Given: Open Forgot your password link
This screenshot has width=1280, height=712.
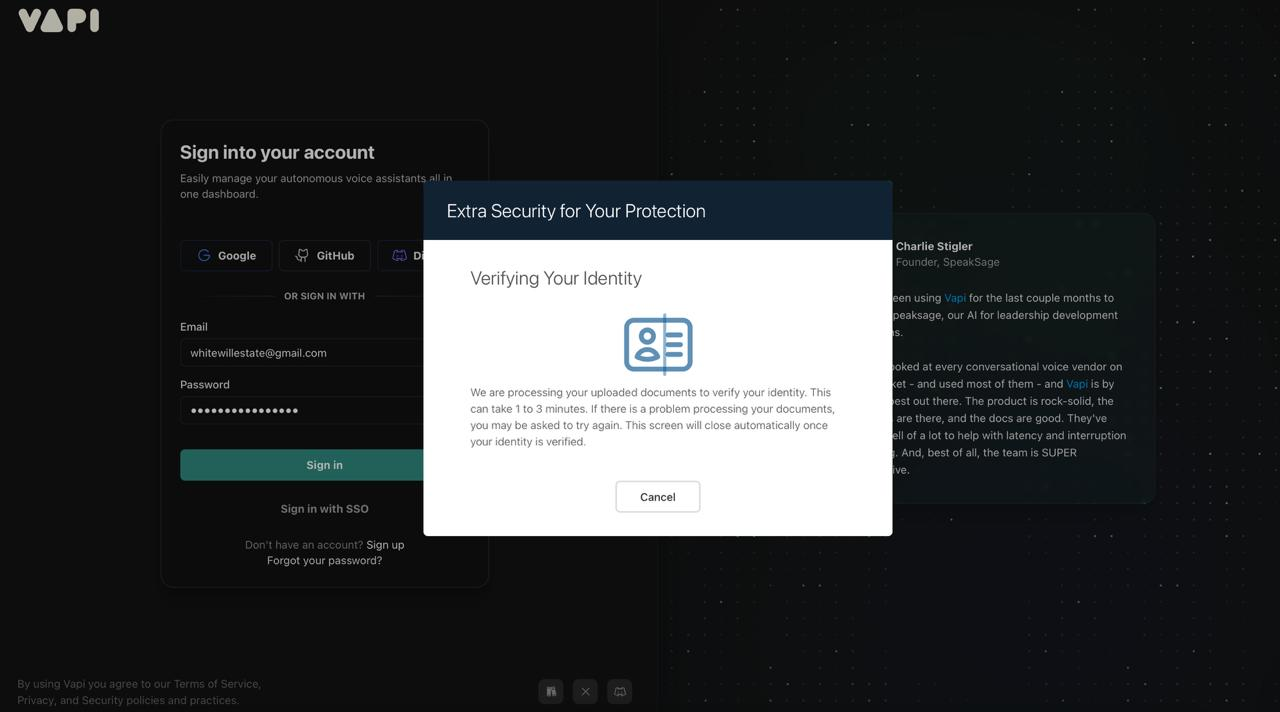Looking at the screenshot, I should [324, 561].
